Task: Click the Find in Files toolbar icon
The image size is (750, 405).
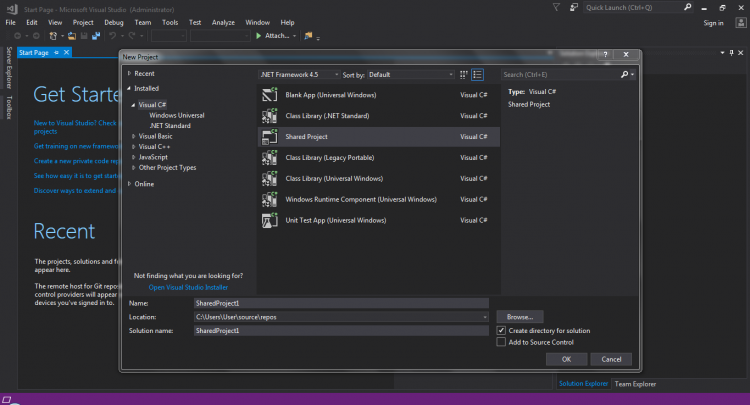Action: tap(308, 36)
